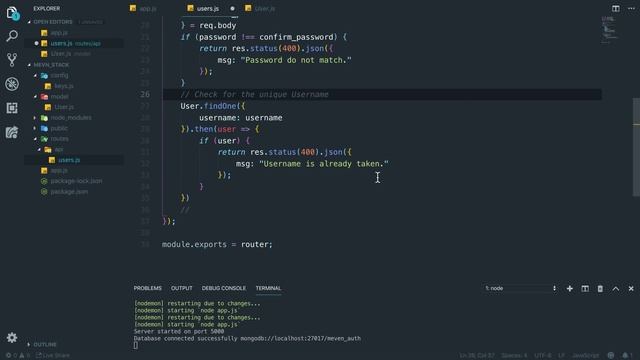Image resolution: width=640 pixels, height=360 pixels.
Task: Click in the terminal input cursor line
Action: [136, 346]
